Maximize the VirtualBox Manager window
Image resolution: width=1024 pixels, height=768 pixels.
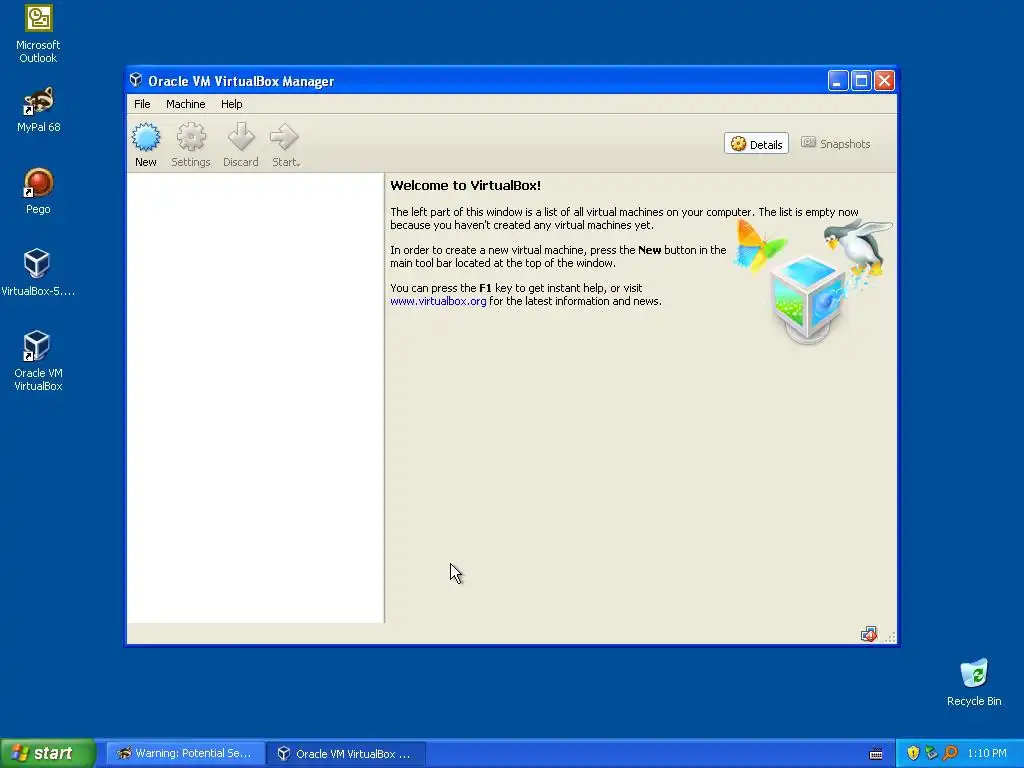click(861, 80)
